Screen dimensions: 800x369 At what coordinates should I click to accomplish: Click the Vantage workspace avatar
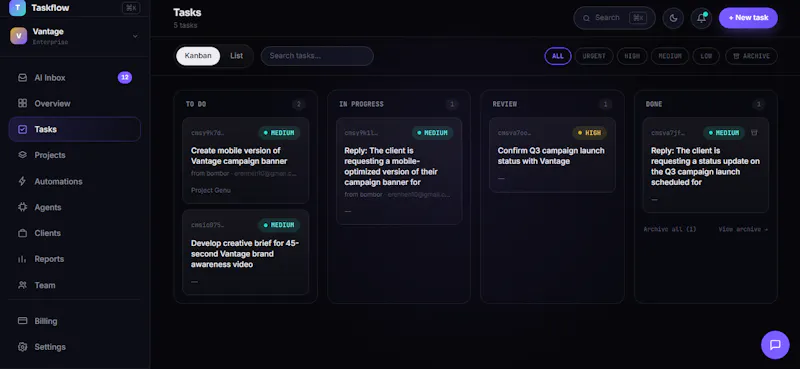coord(18,36)
